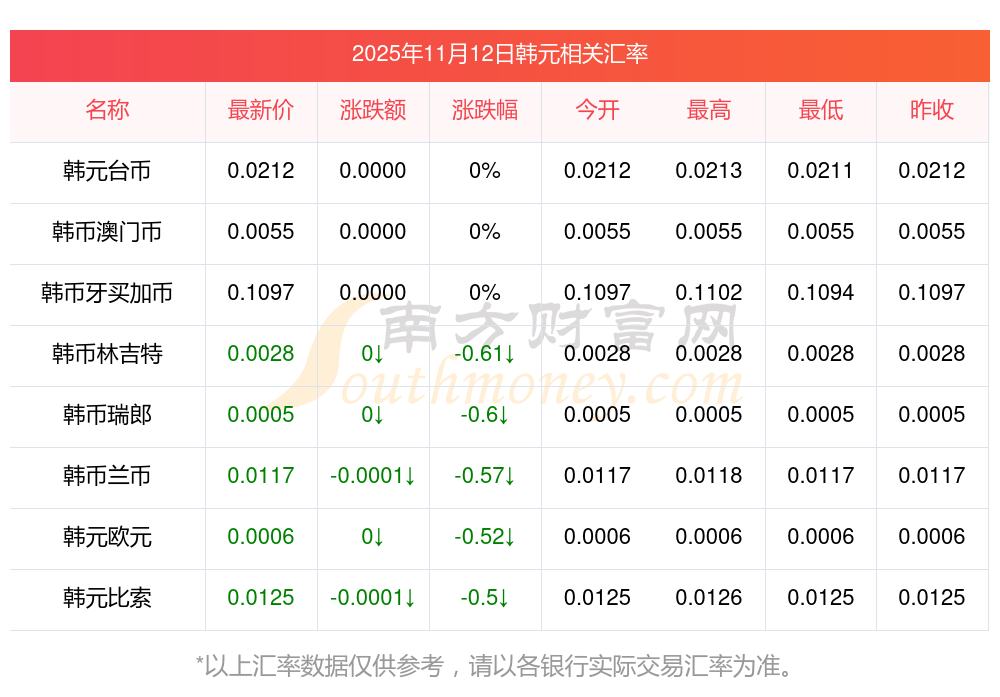This screenshot has width=1000, height=697.
Task: Click the 韩币兰币 currency pair
Action: click(107, 476)
